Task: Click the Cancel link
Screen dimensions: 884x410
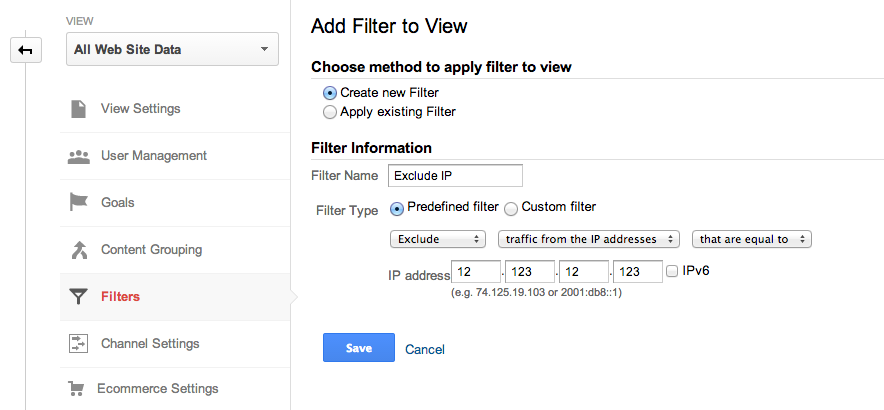Action: (425, 349)
